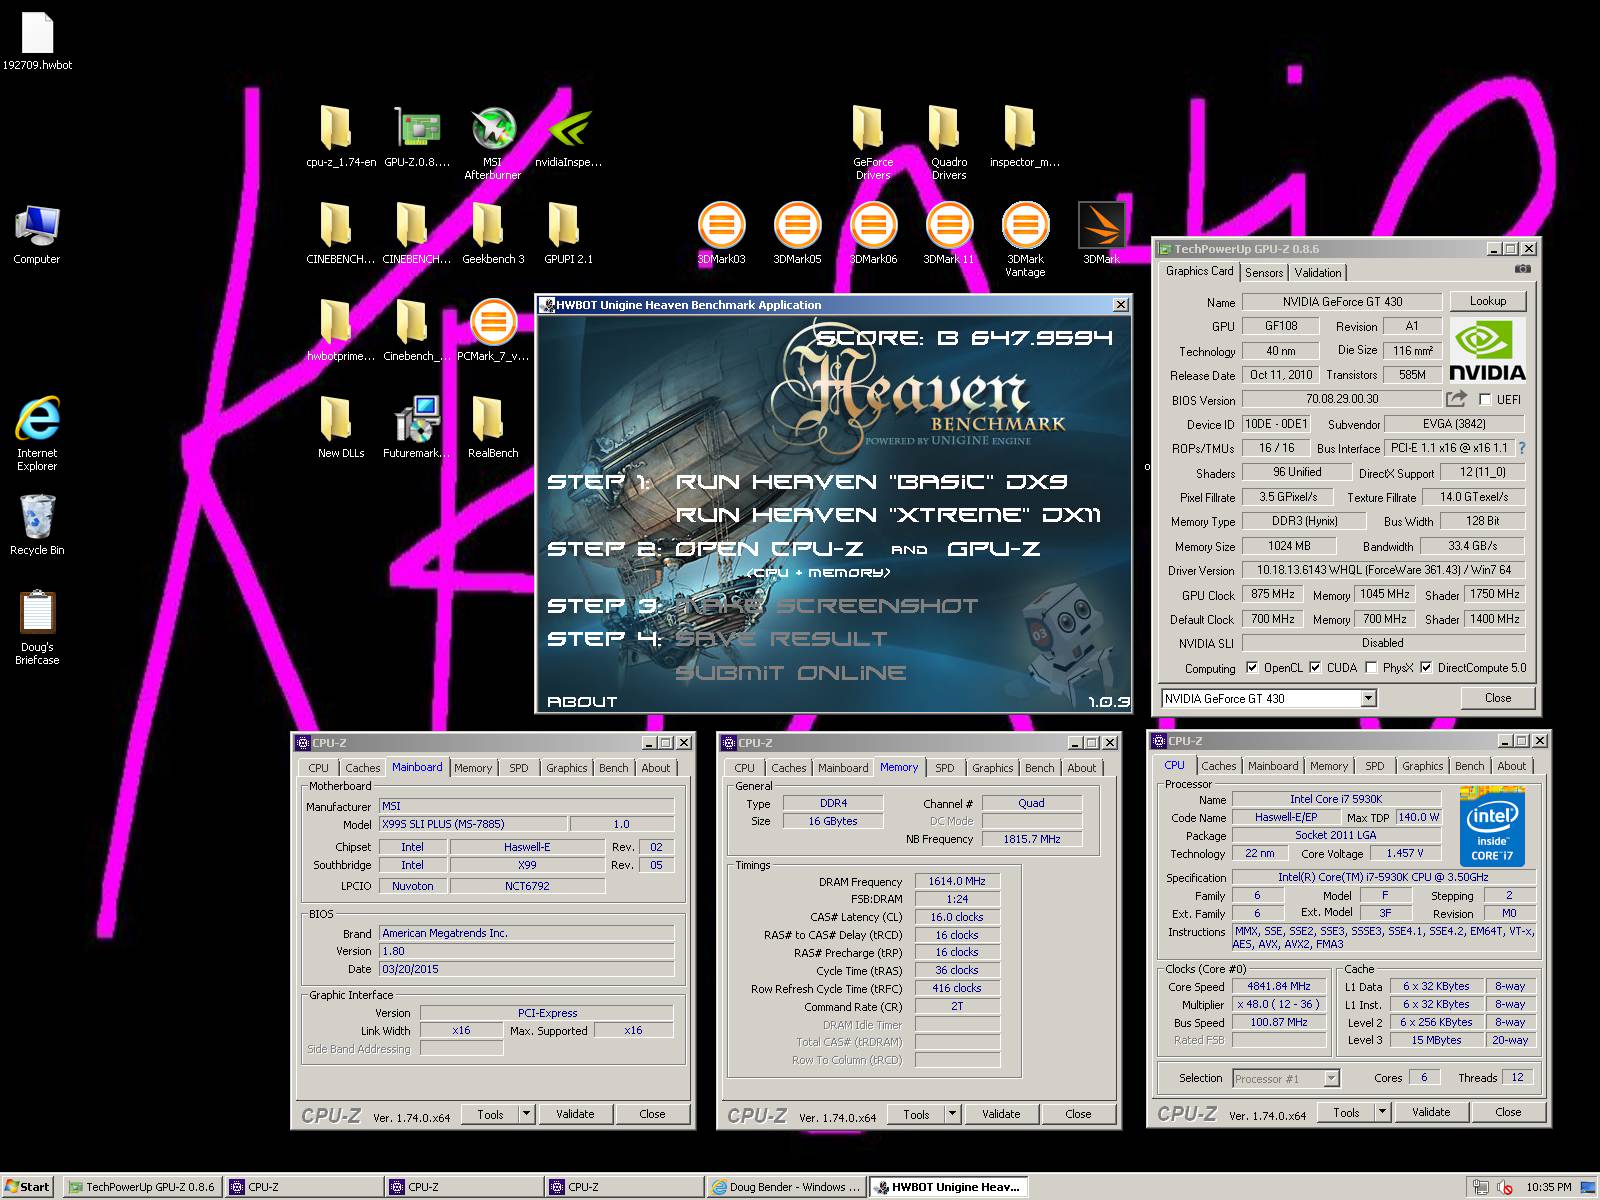Launch 3DMark Vantage desktop shortcut
This screenshot has width=1600, height=1200.
[x=1025, y=239]
